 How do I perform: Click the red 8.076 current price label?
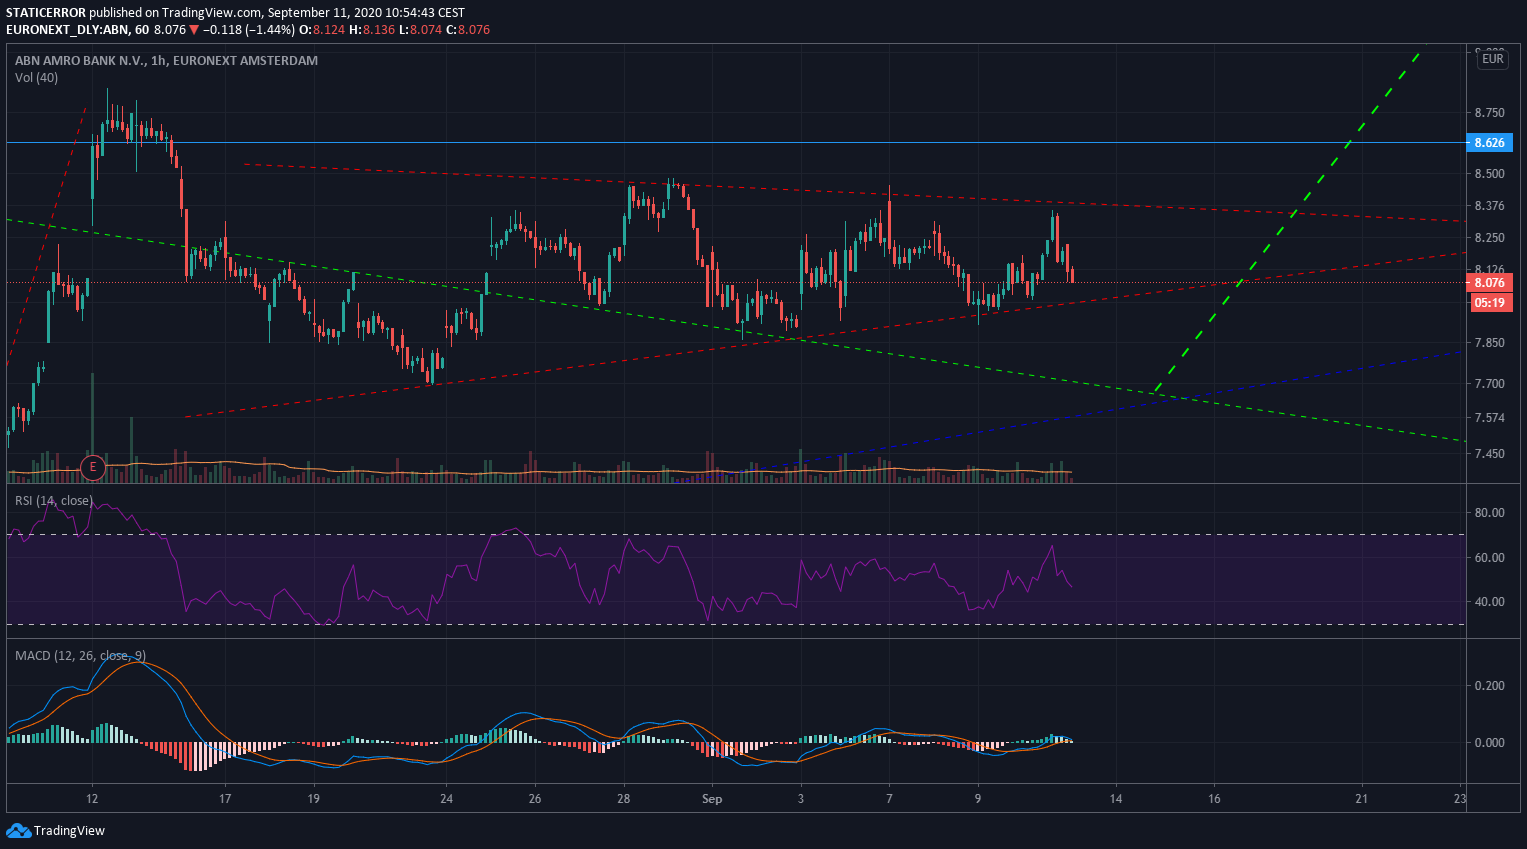(x=1489, y=283)
